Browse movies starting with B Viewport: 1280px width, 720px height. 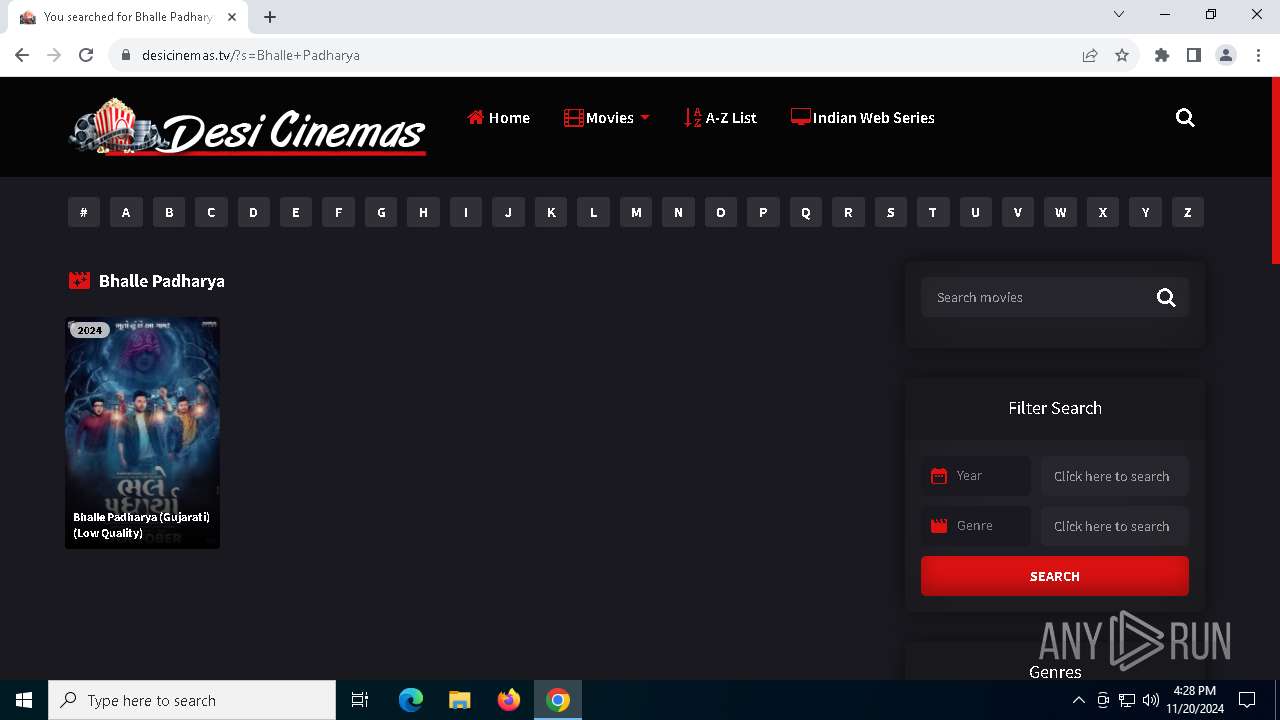point(169,212)
